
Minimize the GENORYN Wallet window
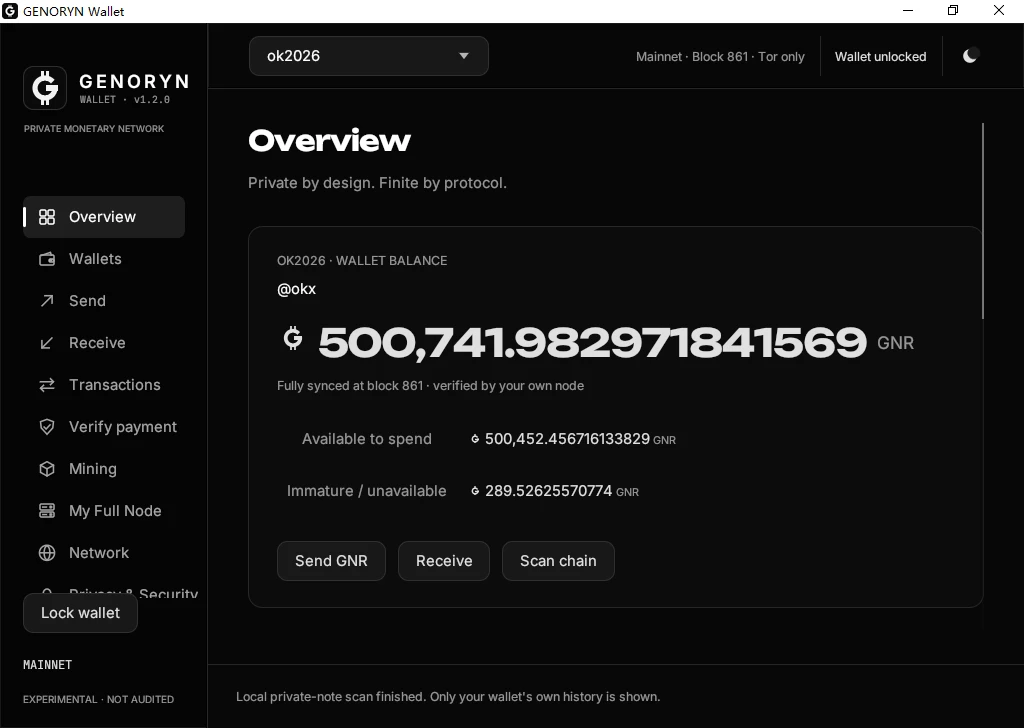tap(908, 10)
